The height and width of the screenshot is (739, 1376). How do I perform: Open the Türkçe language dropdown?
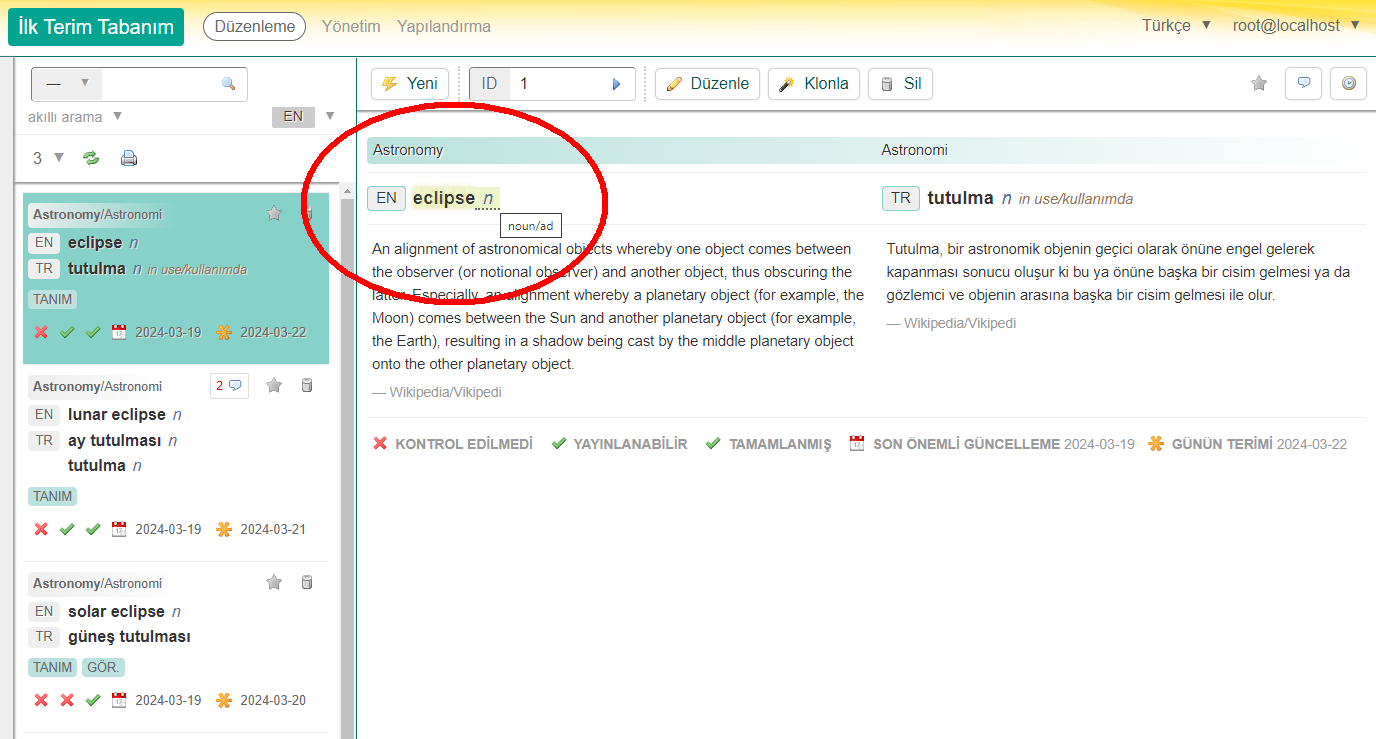tap(1176, 26)
